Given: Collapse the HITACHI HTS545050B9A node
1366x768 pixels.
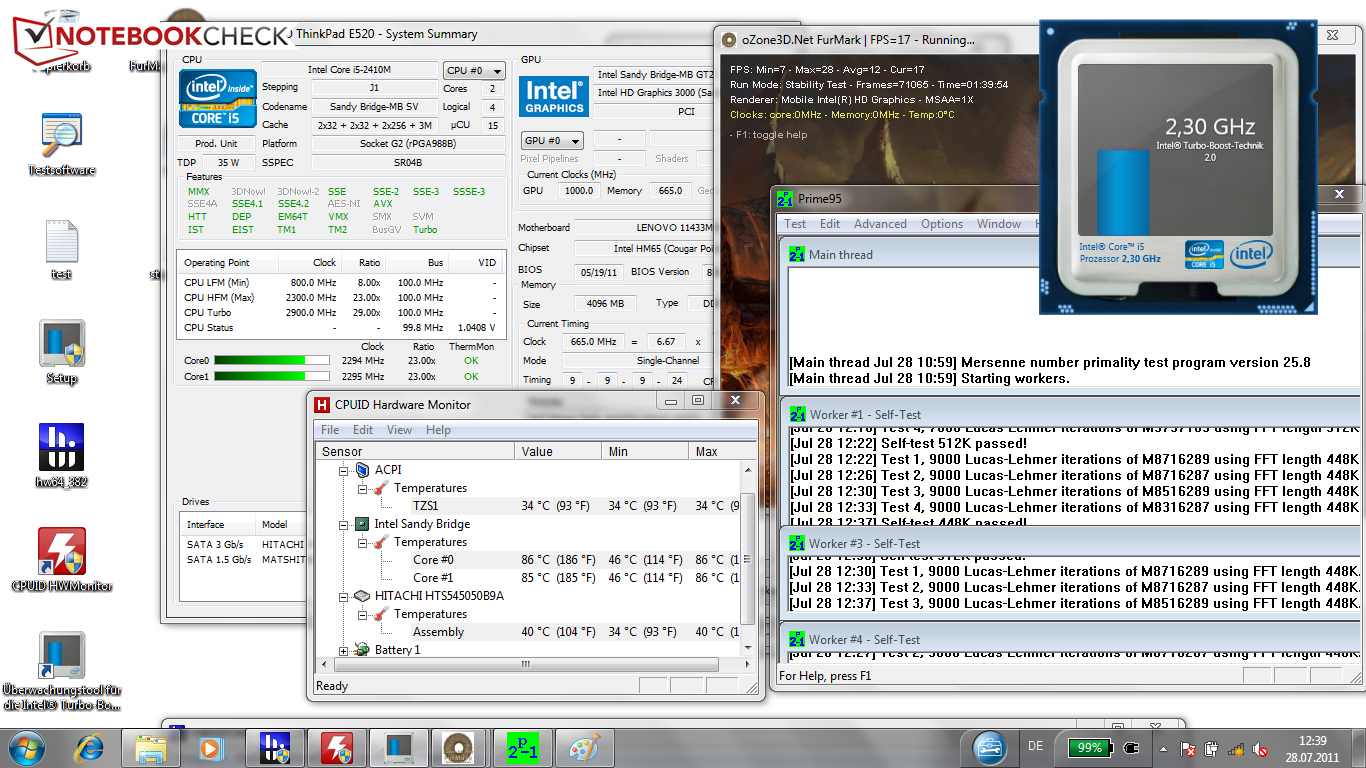Looking at the screenshot, I should (344, 596).
